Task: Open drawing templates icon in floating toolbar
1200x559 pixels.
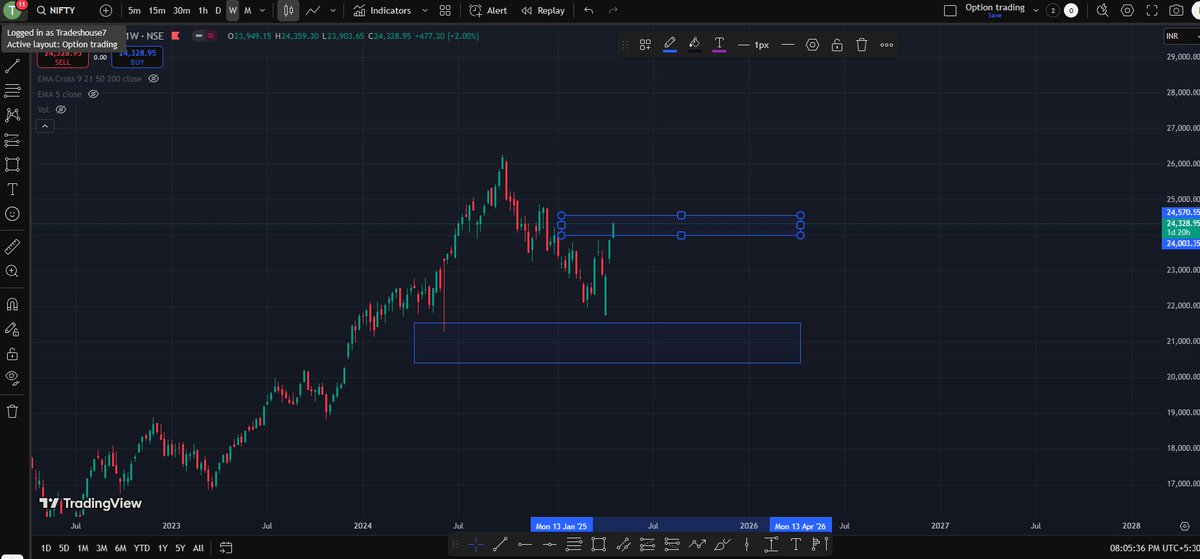Action: tap(645, 45)
